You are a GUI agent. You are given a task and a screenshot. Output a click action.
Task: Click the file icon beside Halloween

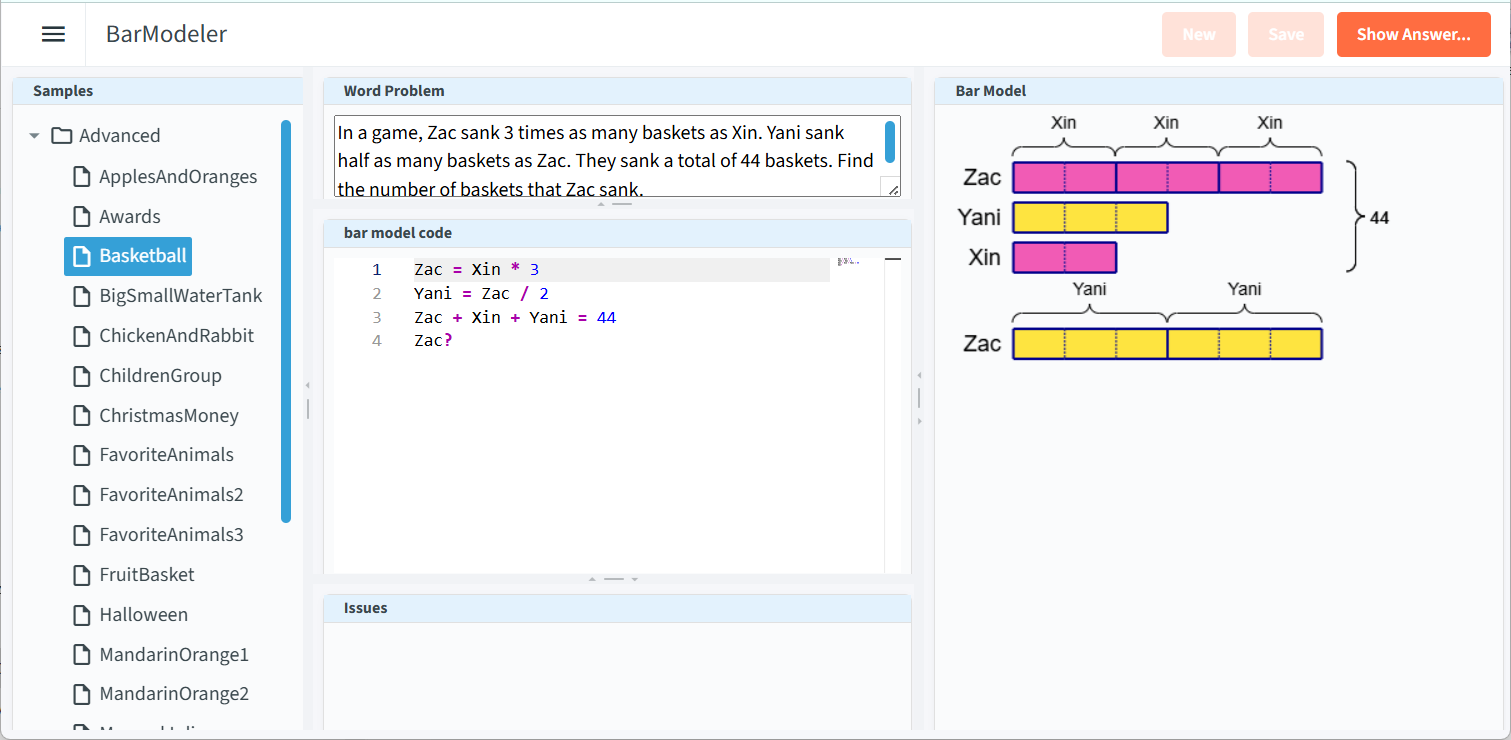coord(82,615)
